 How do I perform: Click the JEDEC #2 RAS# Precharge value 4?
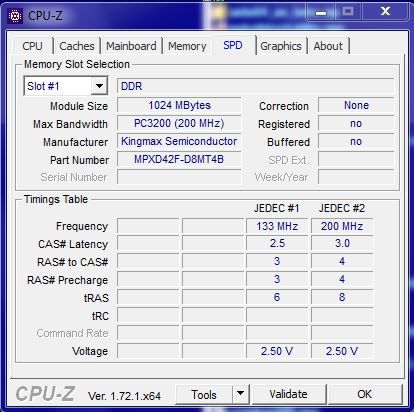point(342,279)
